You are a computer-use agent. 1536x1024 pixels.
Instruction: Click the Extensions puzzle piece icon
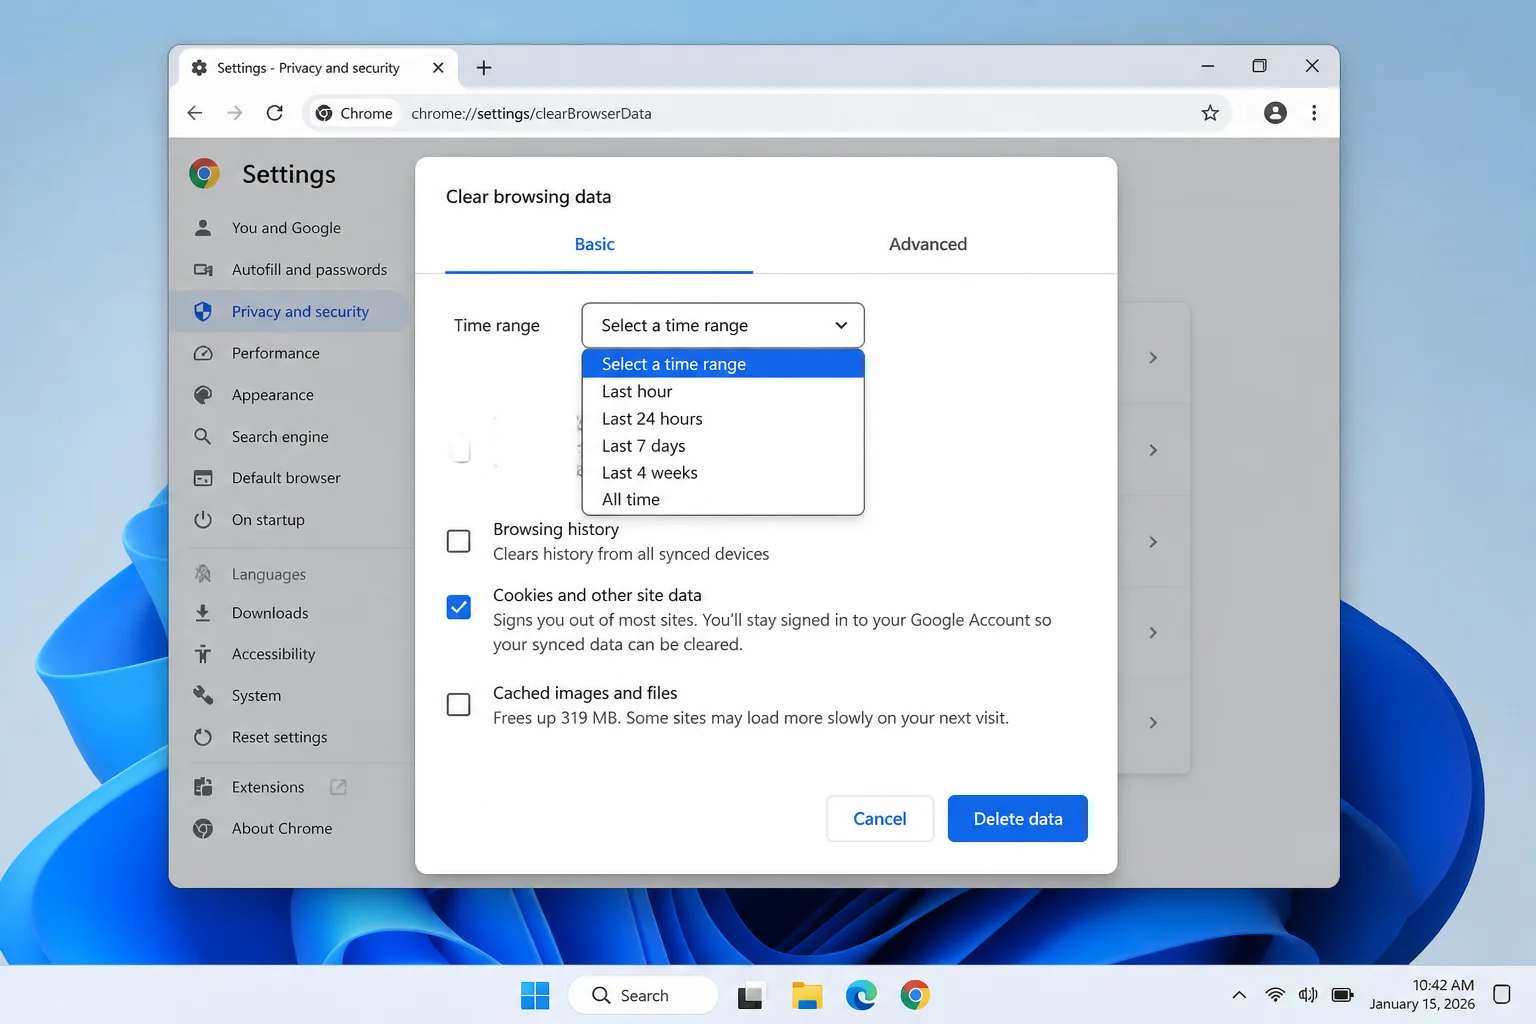click(203, 787)
